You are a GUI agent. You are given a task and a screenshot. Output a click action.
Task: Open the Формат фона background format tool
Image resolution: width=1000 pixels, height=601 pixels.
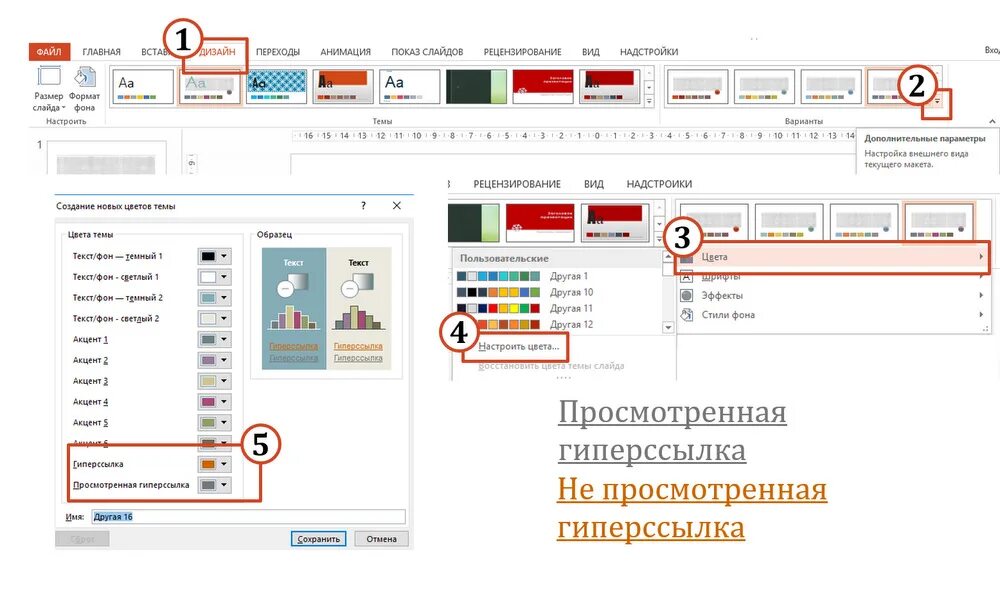coord(84,88)
